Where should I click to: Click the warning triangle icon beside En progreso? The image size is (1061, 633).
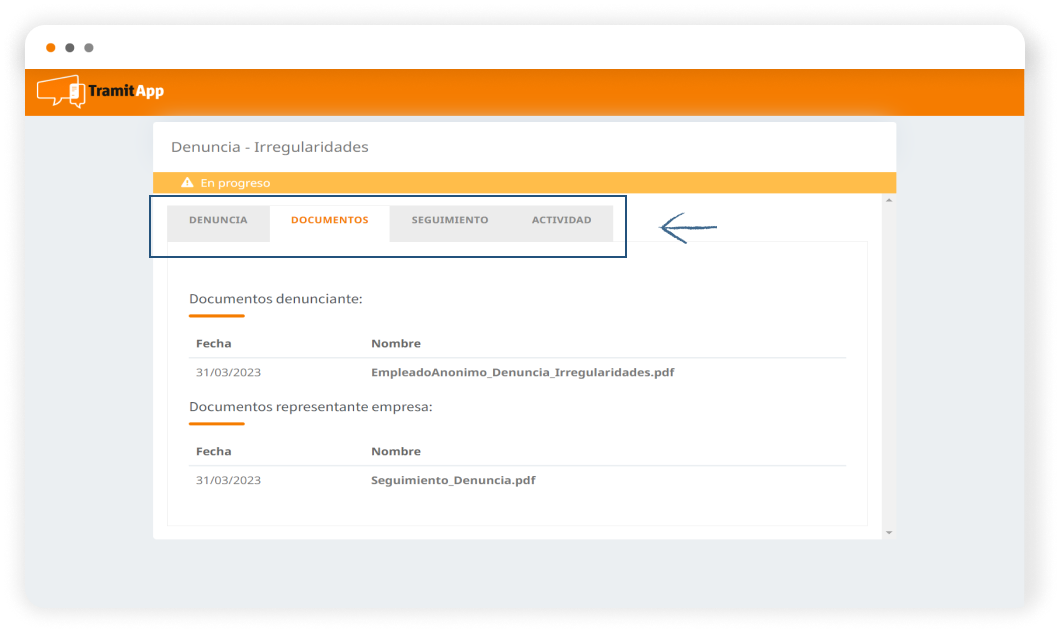click(x=187, y=183)
